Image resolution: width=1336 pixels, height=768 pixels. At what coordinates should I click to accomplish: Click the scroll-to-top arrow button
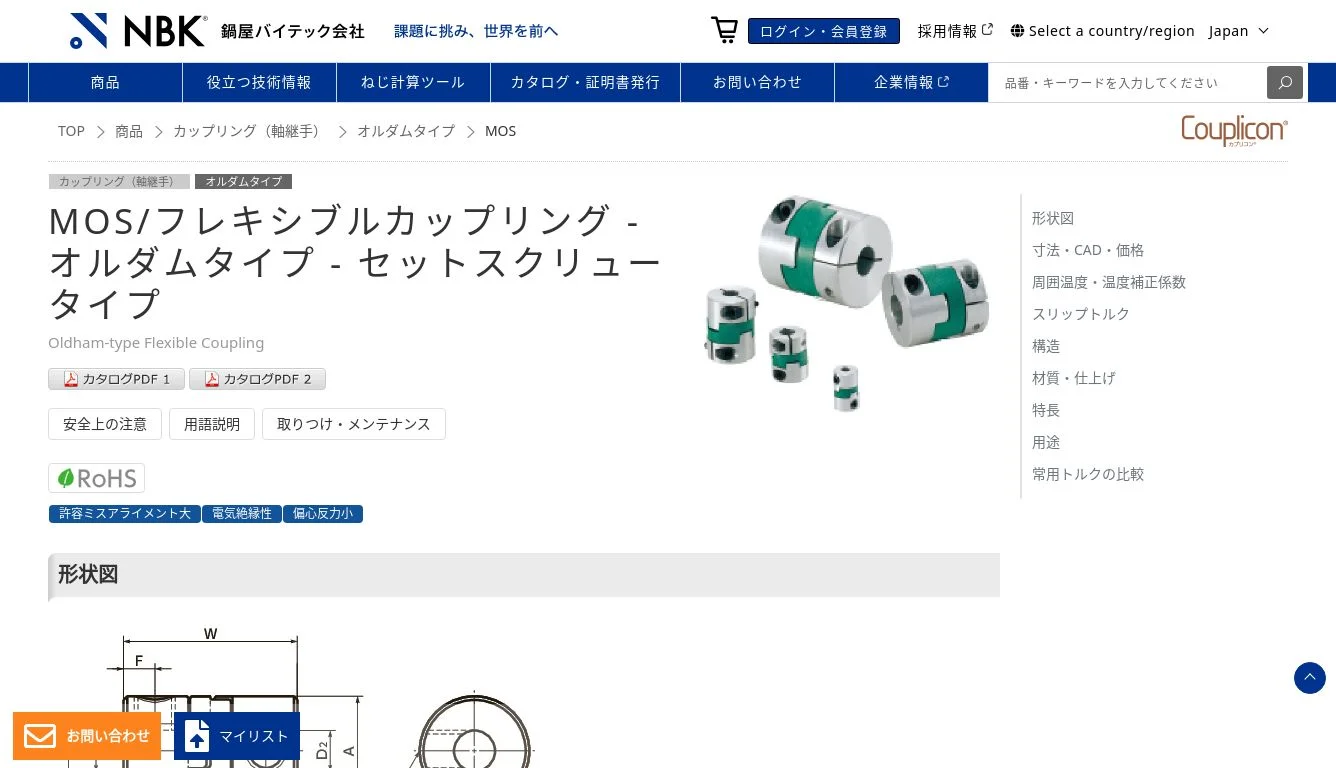pyautogui.click(x=1310, y=678)
